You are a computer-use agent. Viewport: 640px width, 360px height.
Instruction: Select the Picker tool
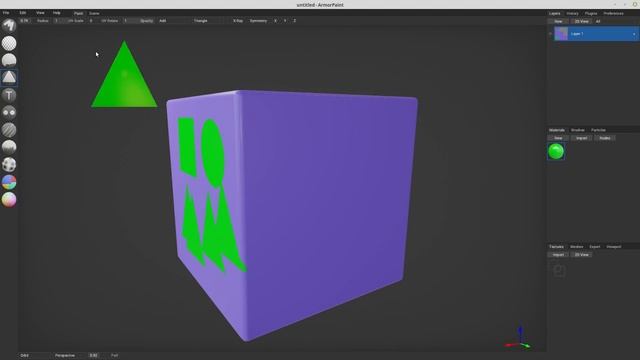click(9, 200)
